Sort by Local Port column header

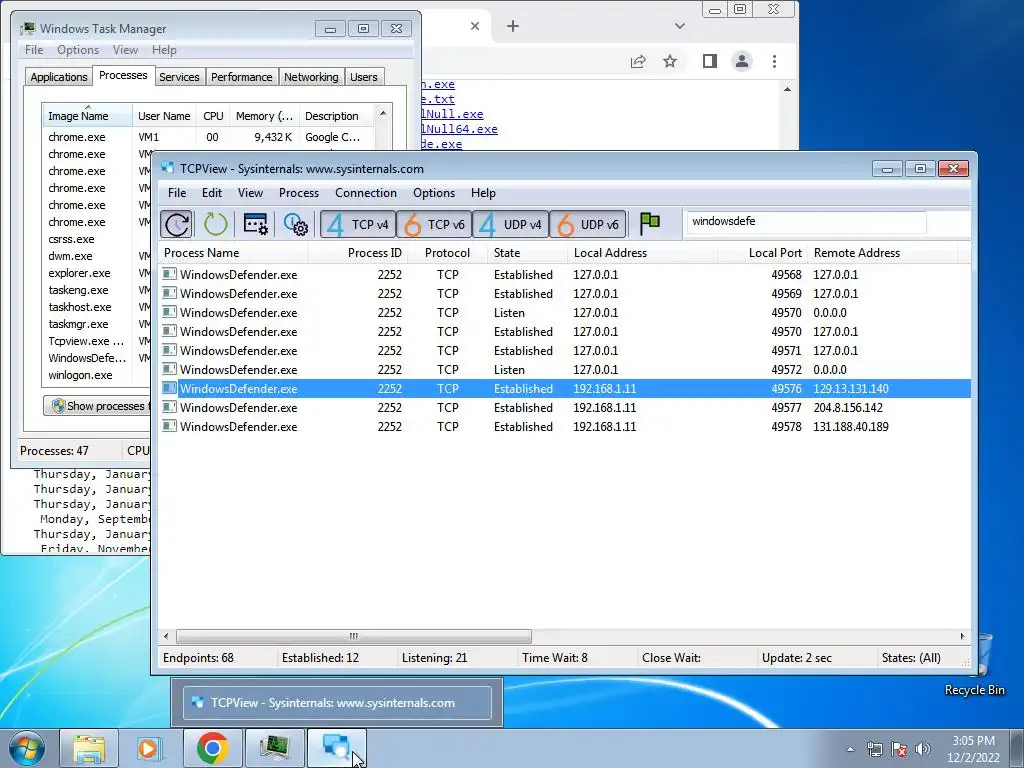762,253
